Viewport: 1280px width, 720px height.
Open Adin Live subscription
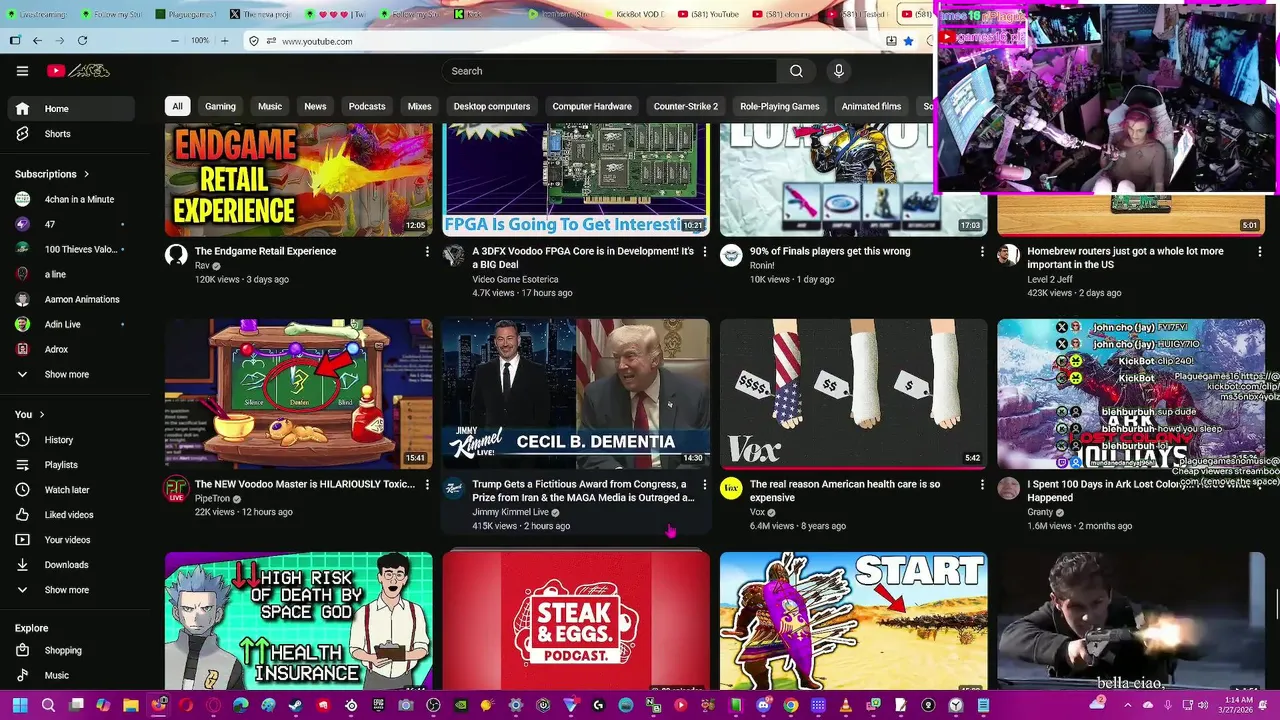[70, 324]
